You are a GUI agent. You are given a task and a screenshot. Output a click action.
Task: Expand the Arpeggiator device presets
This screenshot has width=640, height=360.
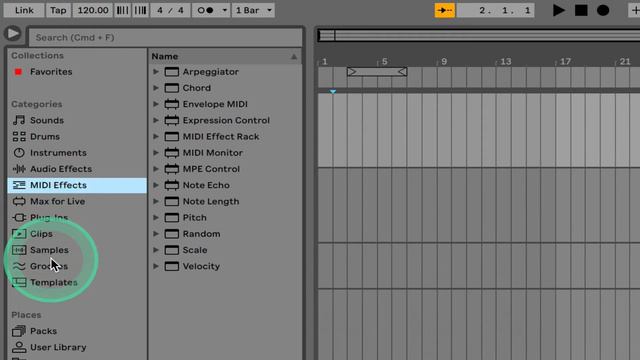click(x=156, y=72)
